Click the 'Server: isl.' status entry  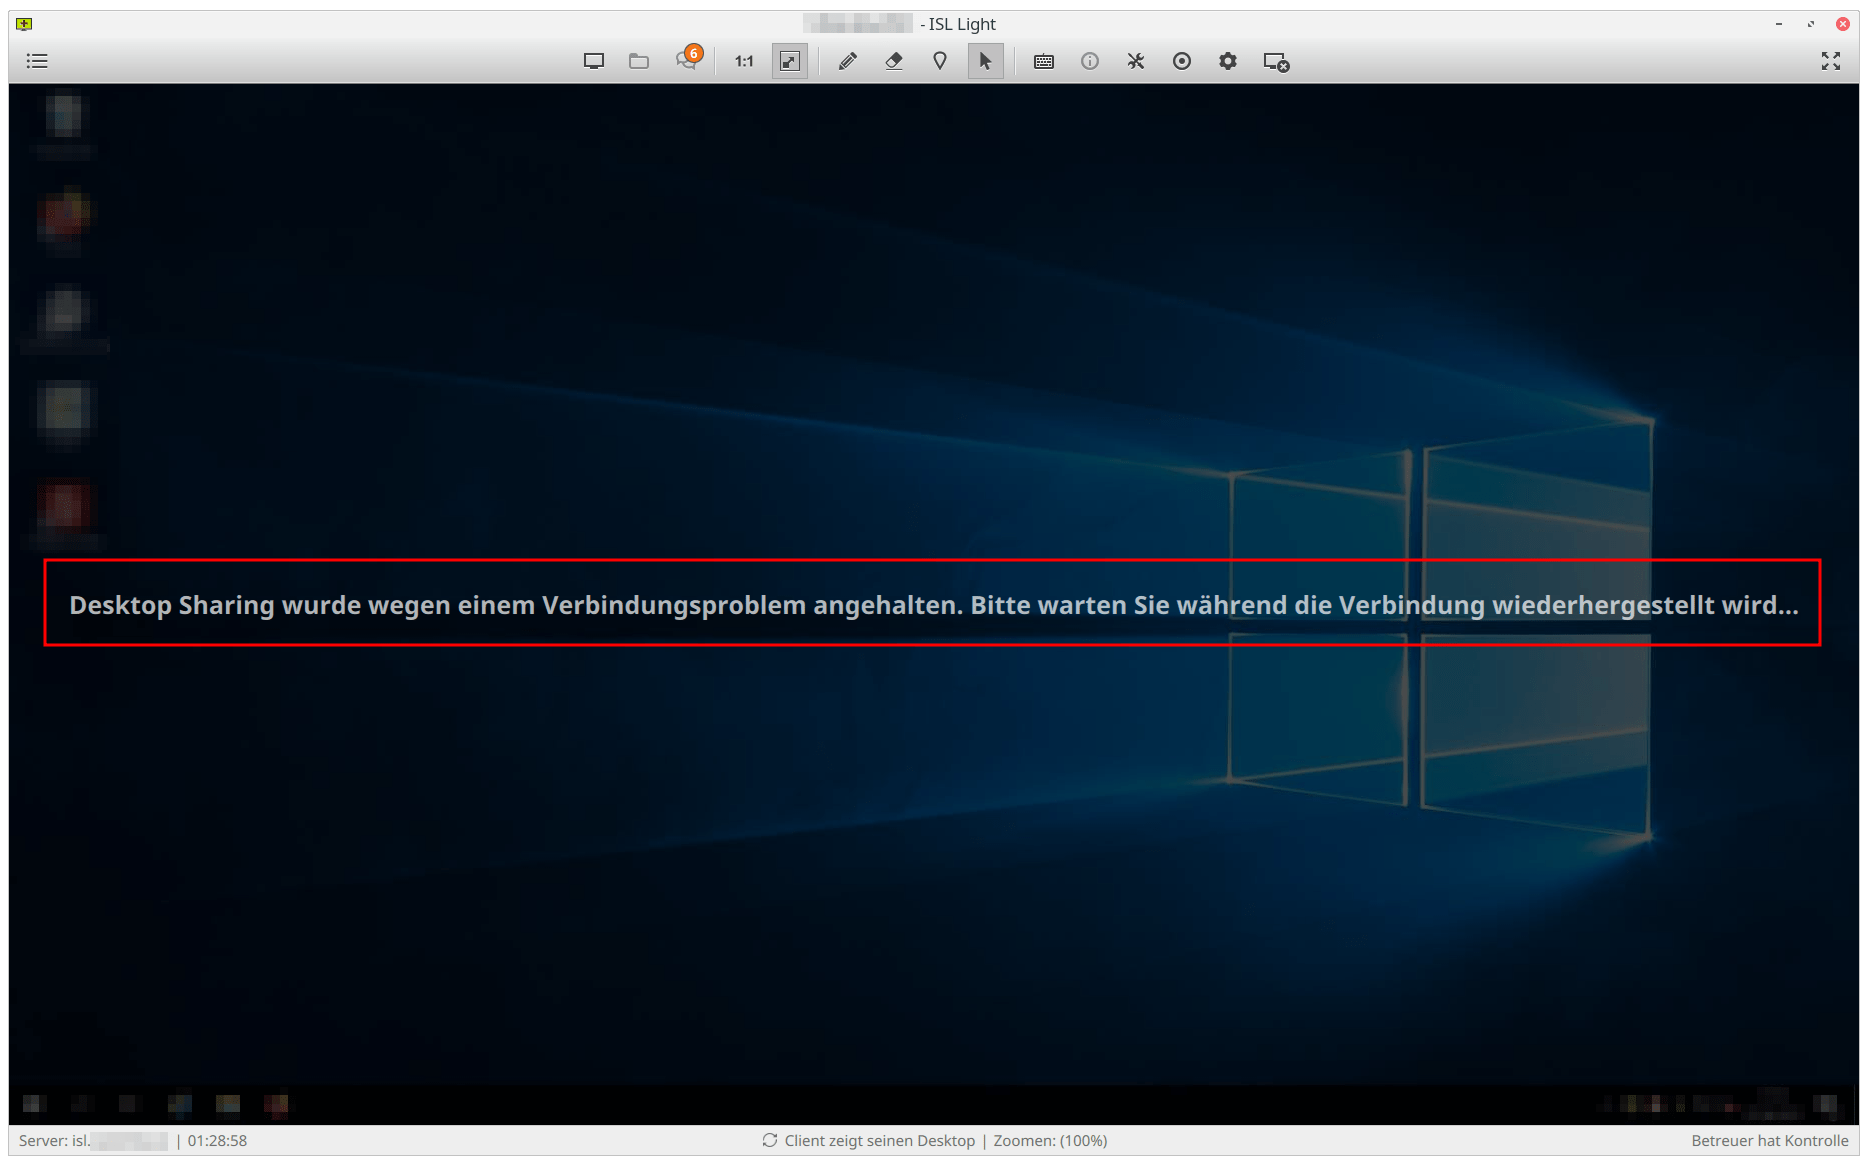click(93, 1140)
